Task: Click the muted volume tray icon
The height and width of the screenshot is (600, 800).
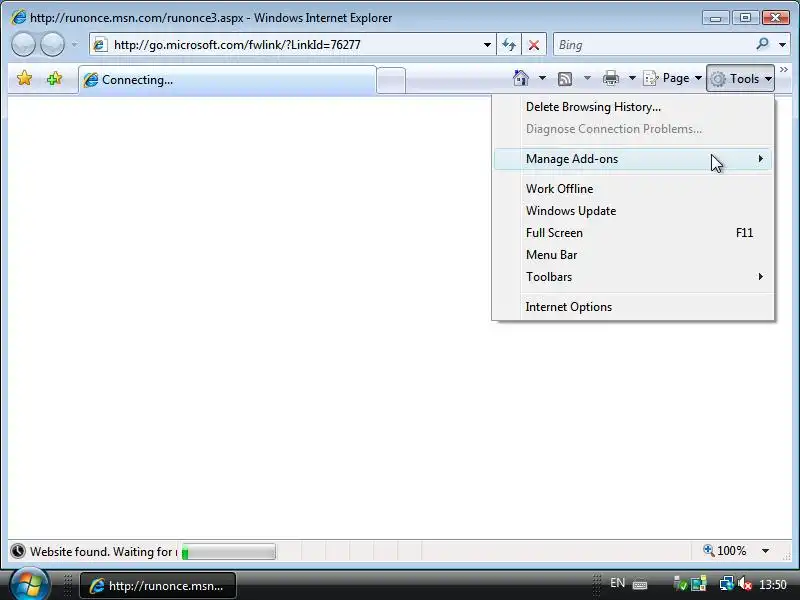Action: 745,584
